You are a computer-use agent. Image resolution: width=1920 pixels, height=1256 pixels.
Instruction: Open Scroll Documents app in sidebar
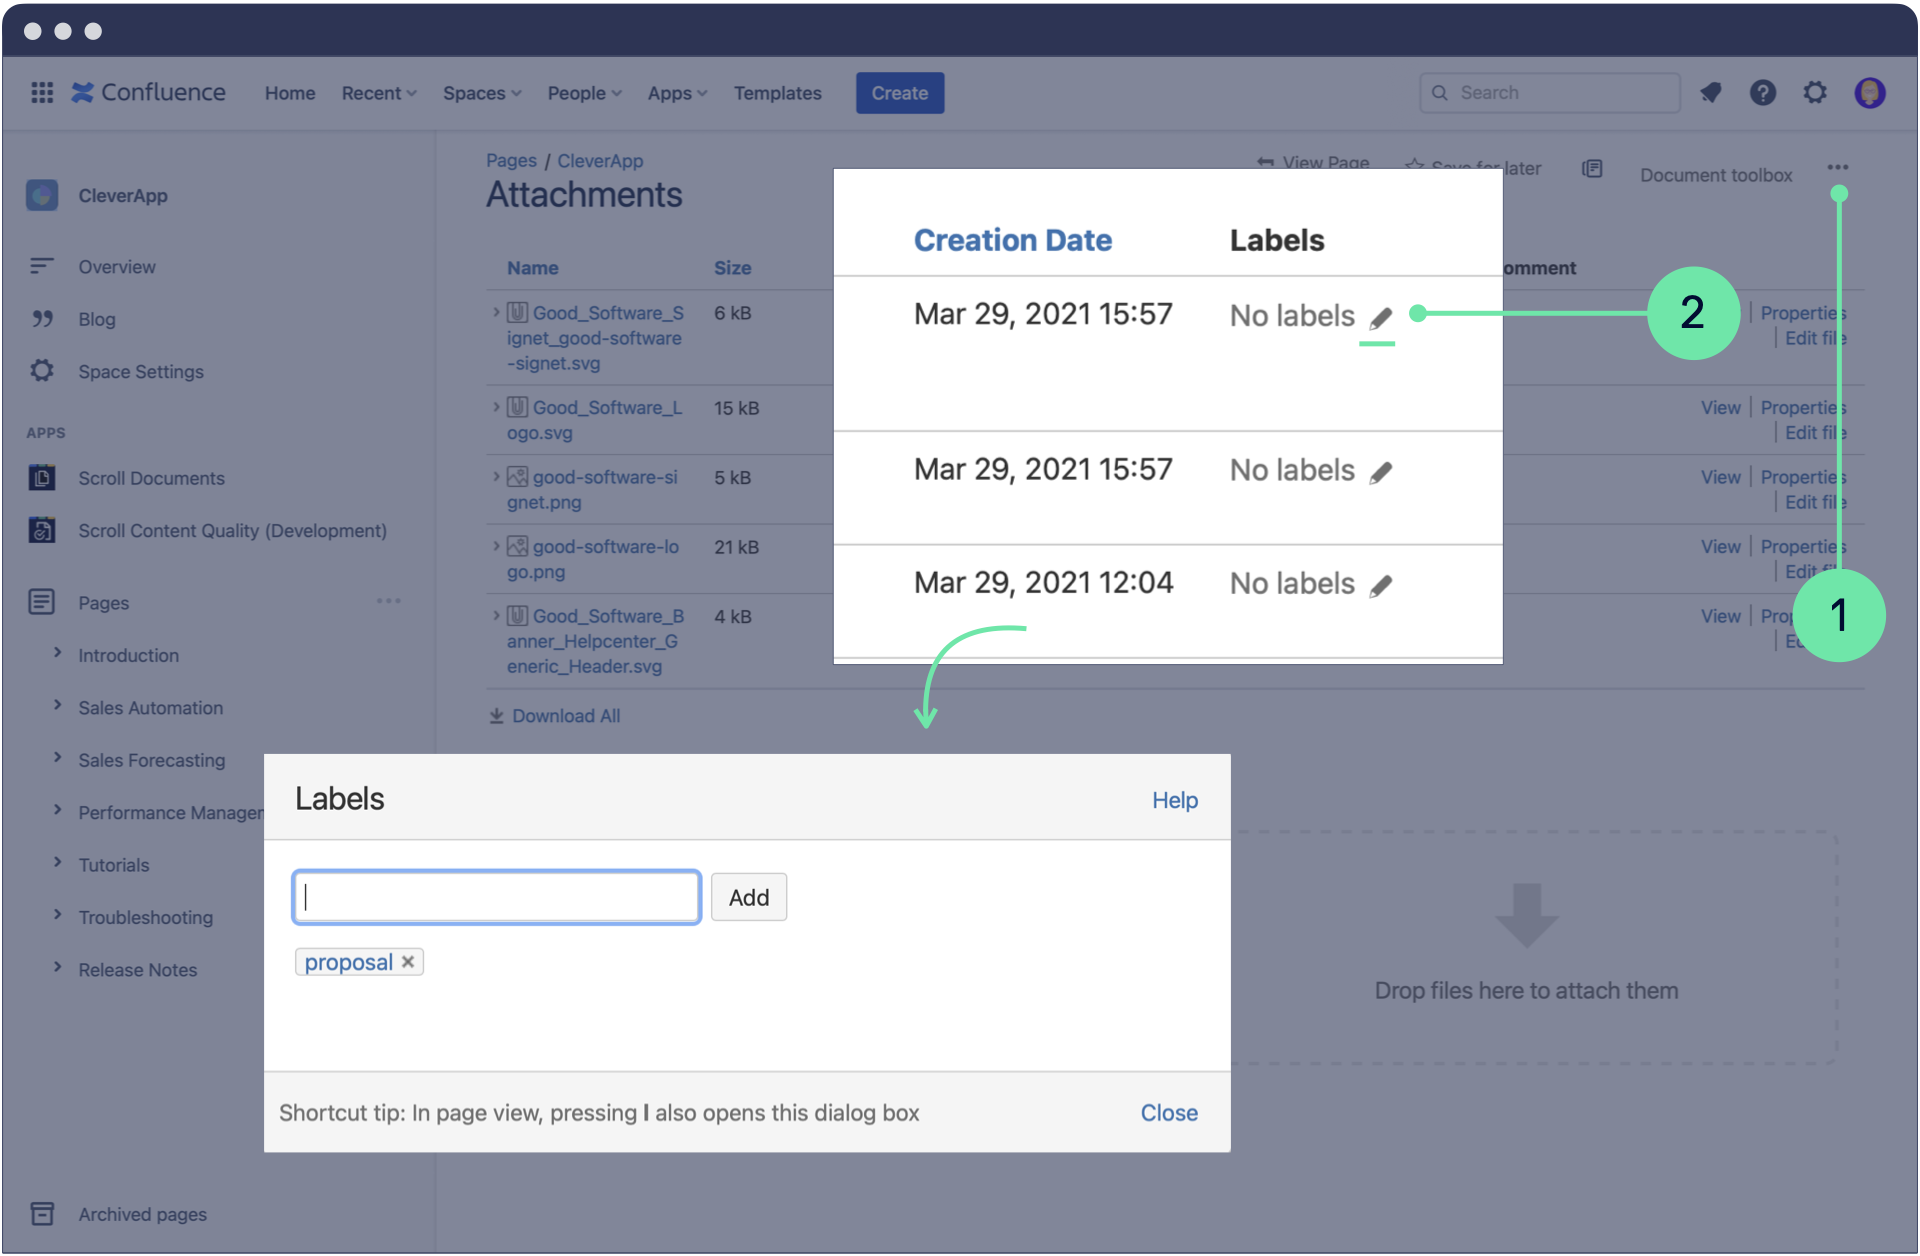click(151, 478)
